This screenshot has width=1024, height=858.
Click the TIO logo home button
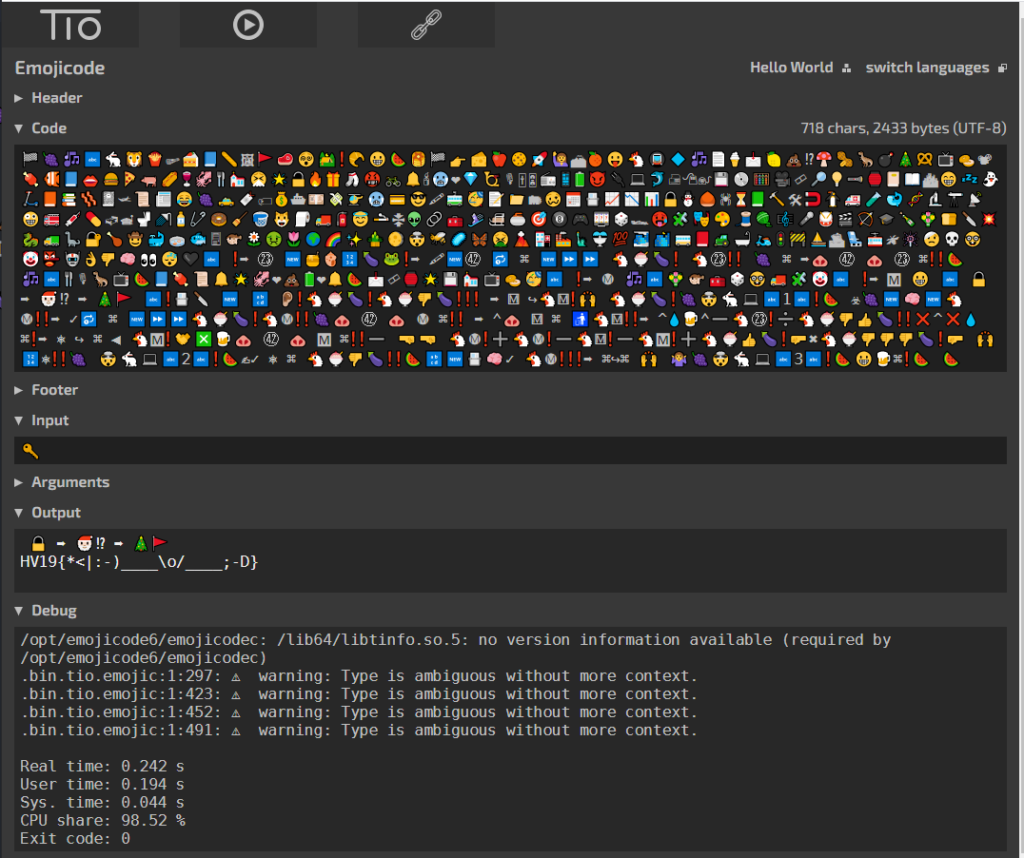pos(71,25)
